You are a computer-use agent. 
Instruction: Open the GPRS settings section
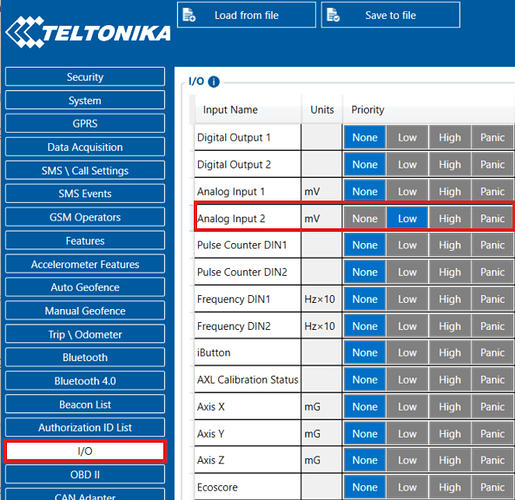point(85,123)
